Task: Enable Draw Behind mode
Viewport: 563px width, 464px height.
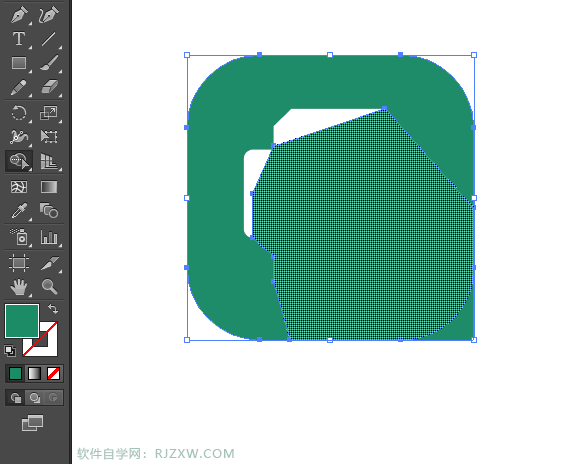Action: (34, 398)
